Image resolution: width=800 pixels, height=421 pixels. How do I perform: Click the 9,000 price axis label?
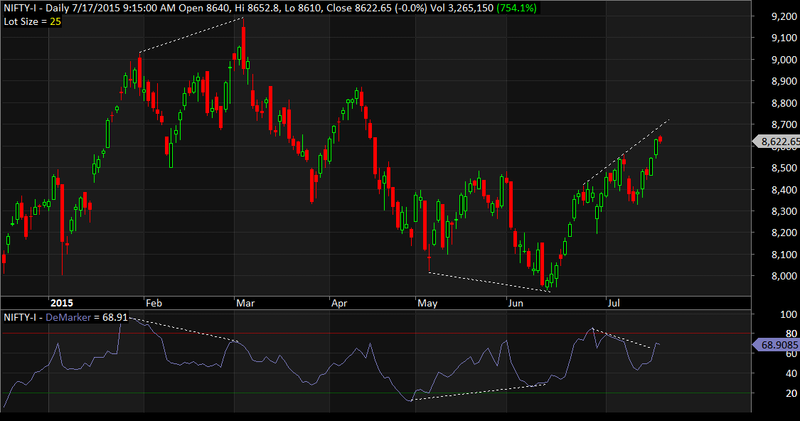pos(784,60)
